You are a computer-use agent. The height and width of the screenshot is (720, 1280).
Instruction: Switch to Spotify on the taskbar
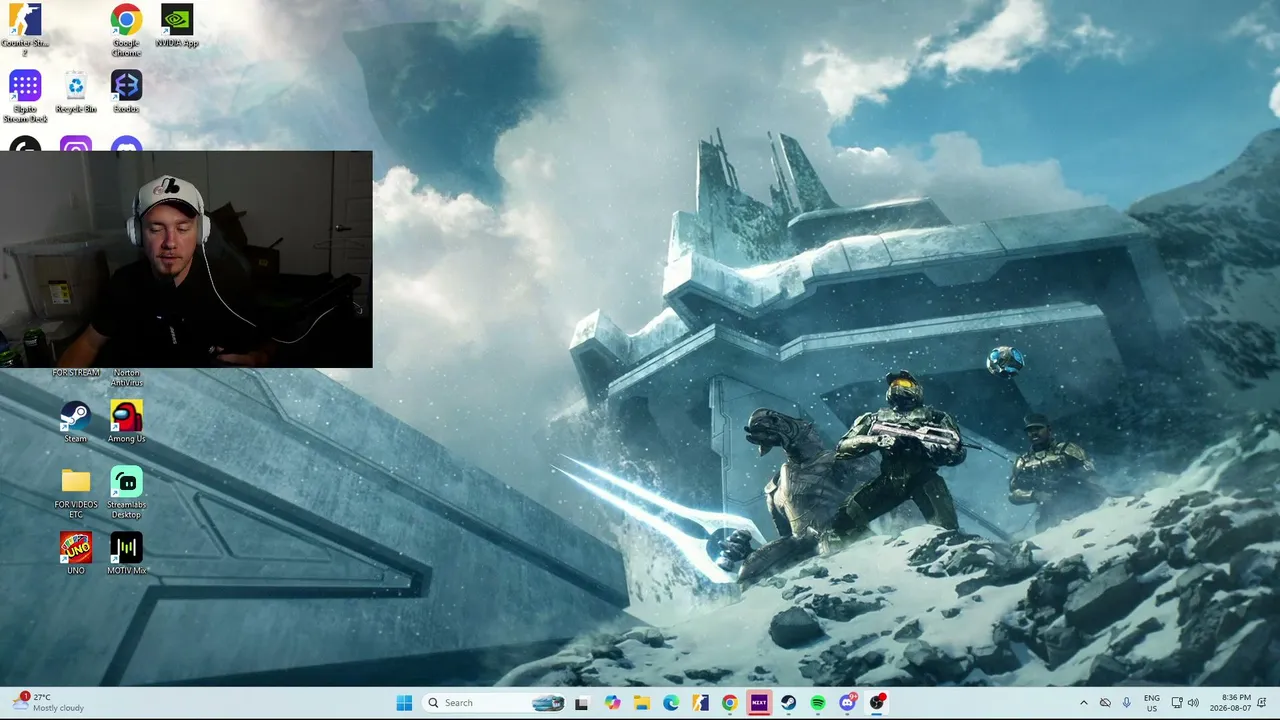[x=818, y=703]
